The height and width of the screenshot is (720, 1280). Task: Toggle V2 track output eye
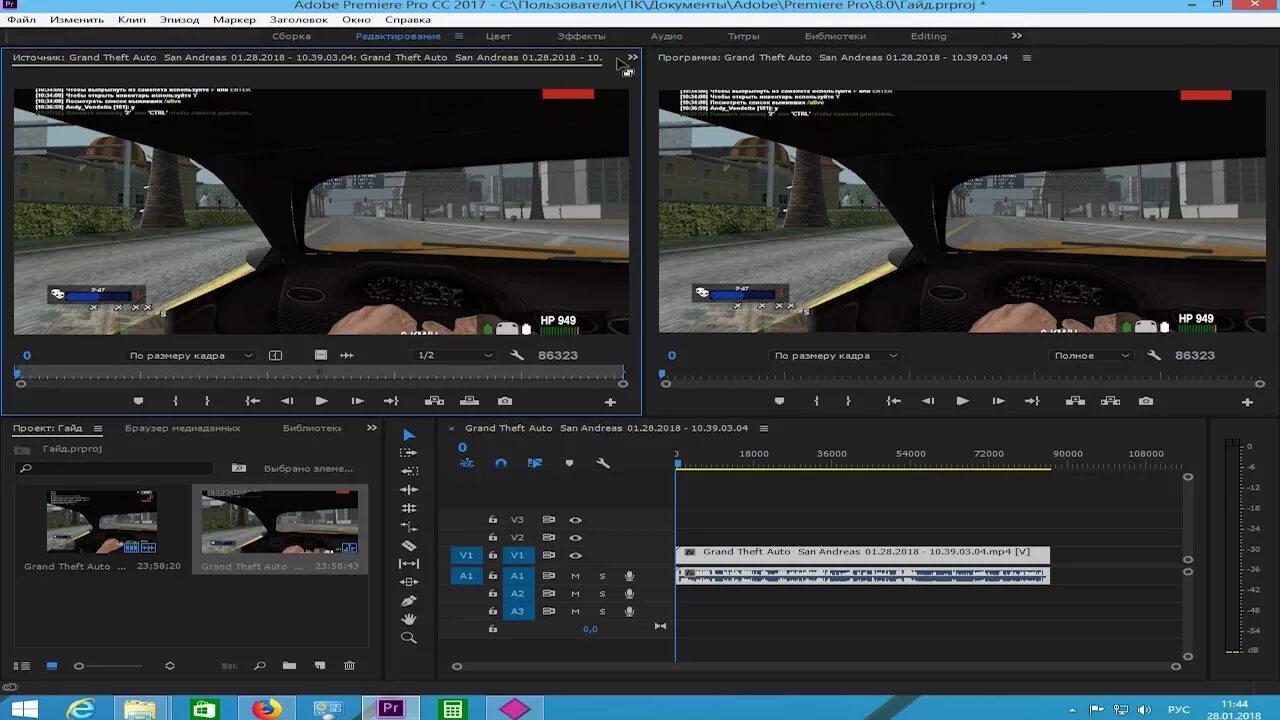[x=575, y=538]
